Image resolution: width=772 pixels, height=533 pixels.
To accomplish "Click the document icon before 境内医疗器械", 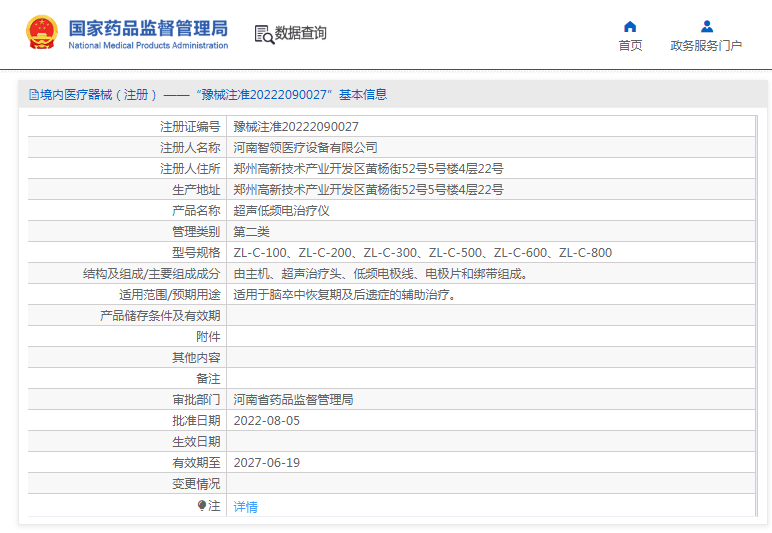I will click(33, 94).
